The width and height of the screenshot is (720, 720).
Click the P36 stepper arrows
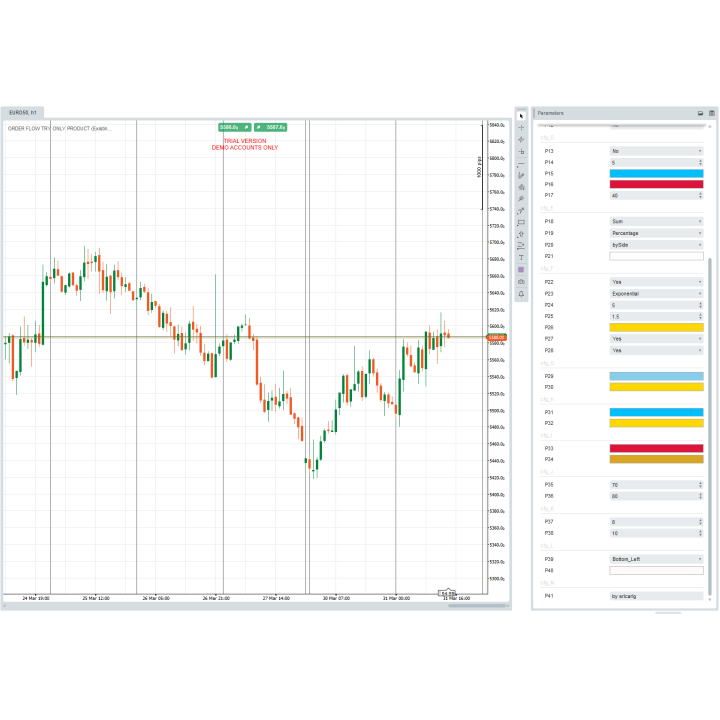pos(700,496)
